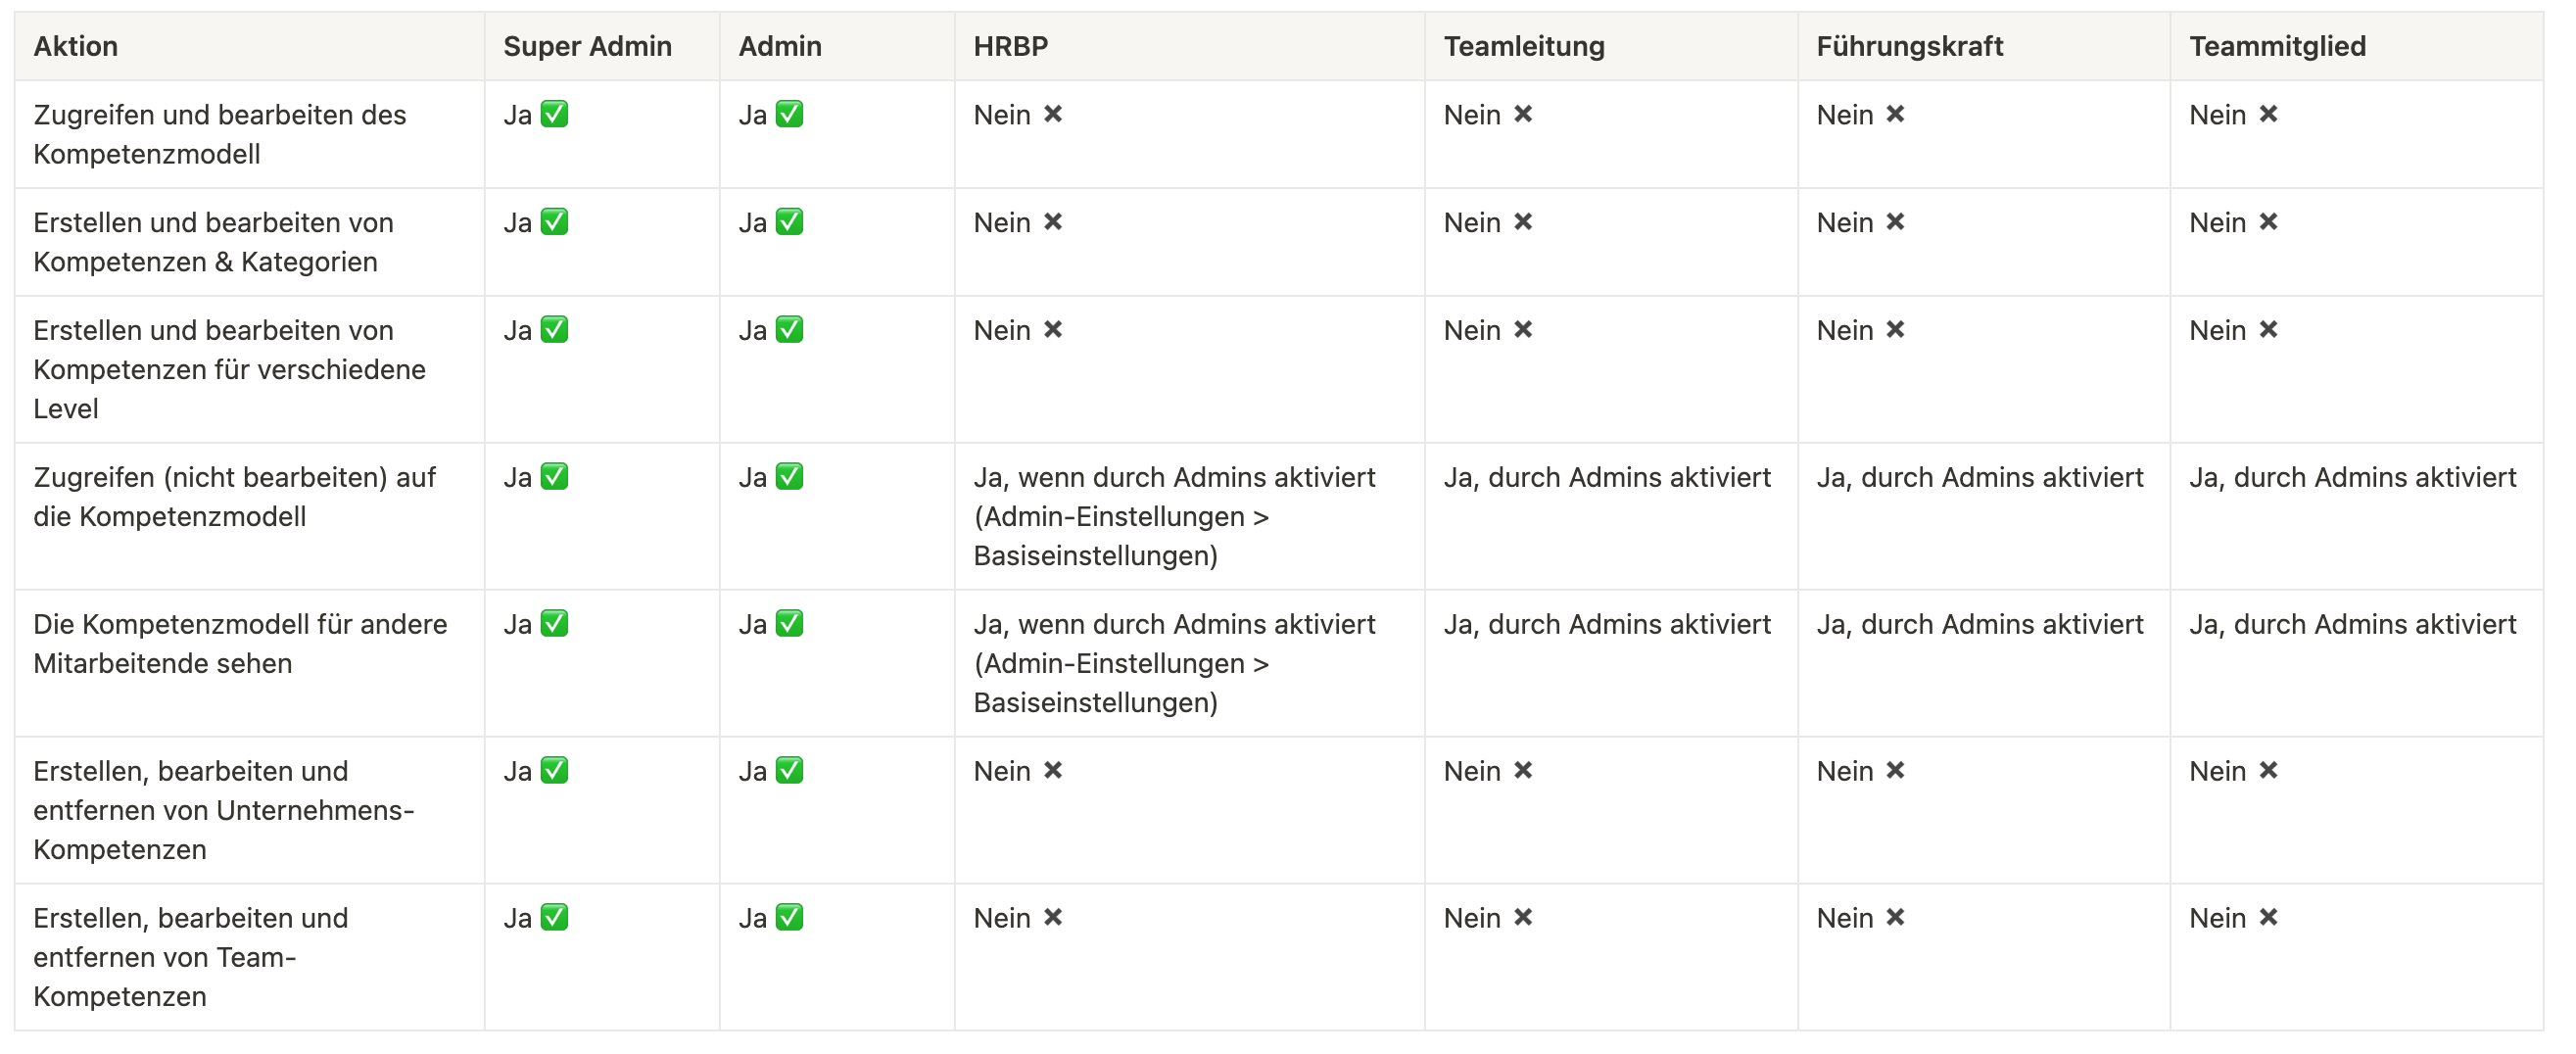2576x1054 pixels.
Task: Select the Teammitglied column header
Action: 2277,46
